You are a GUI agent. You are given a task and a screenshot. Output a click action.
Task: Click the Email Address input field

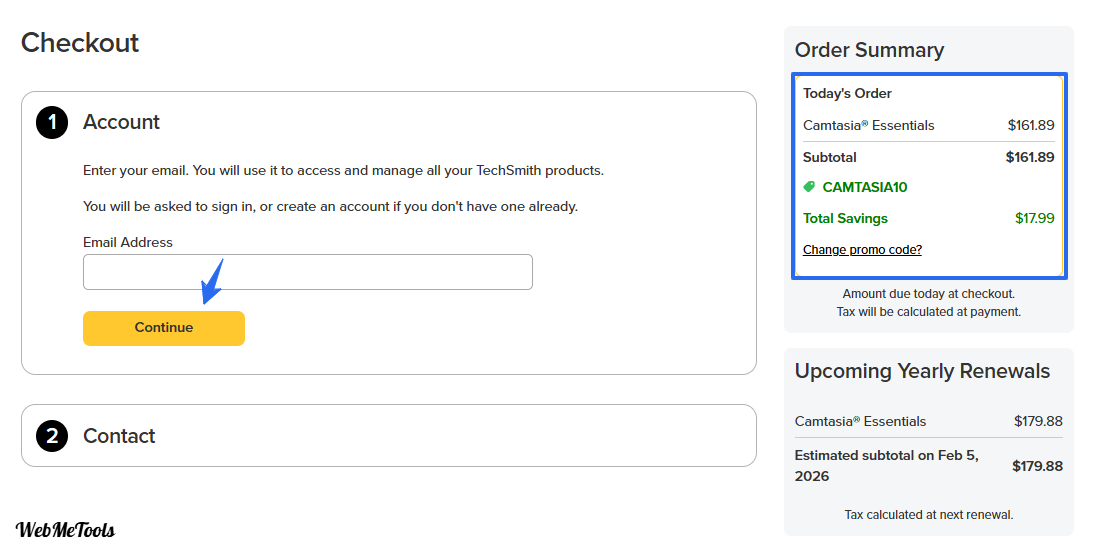307,272
